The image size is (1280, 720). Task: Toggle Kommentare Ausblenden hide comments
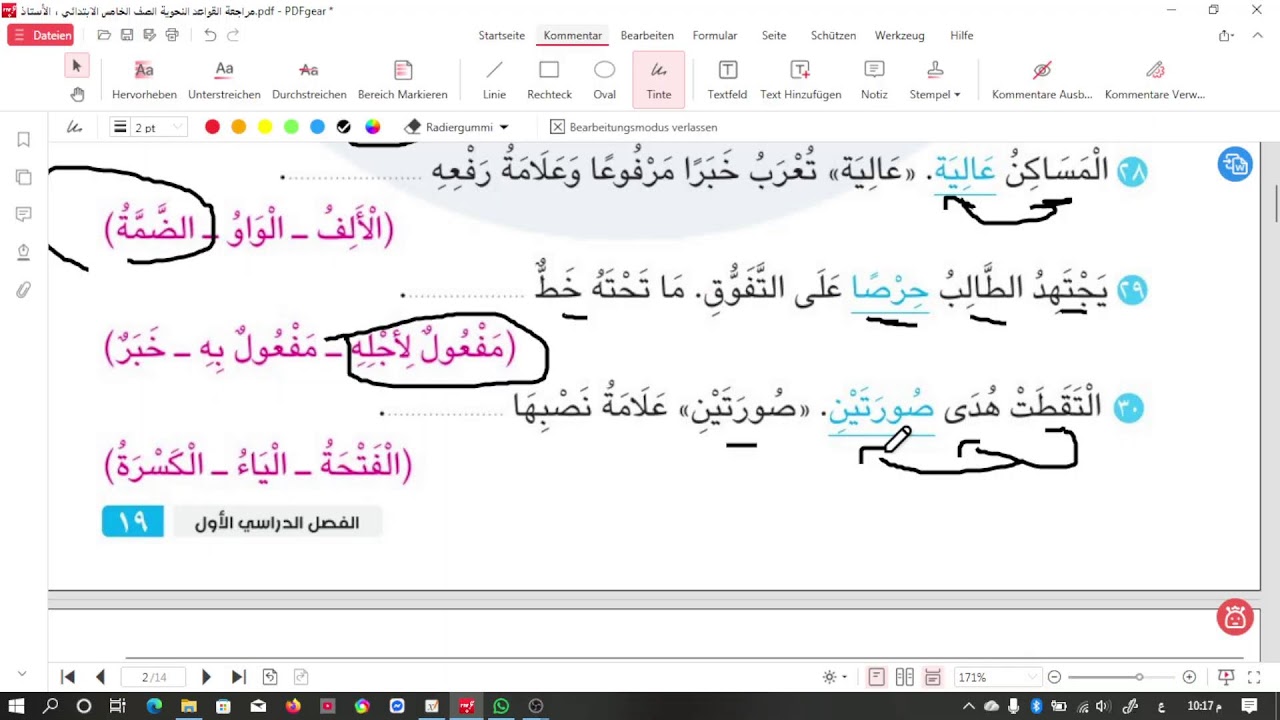1042,81
